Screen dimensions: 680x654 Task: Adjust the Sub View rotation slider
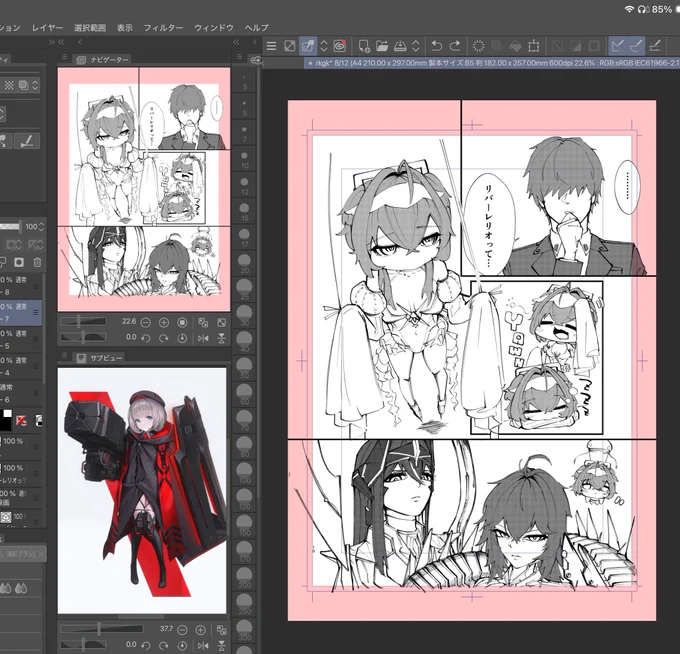coord(83,645)
